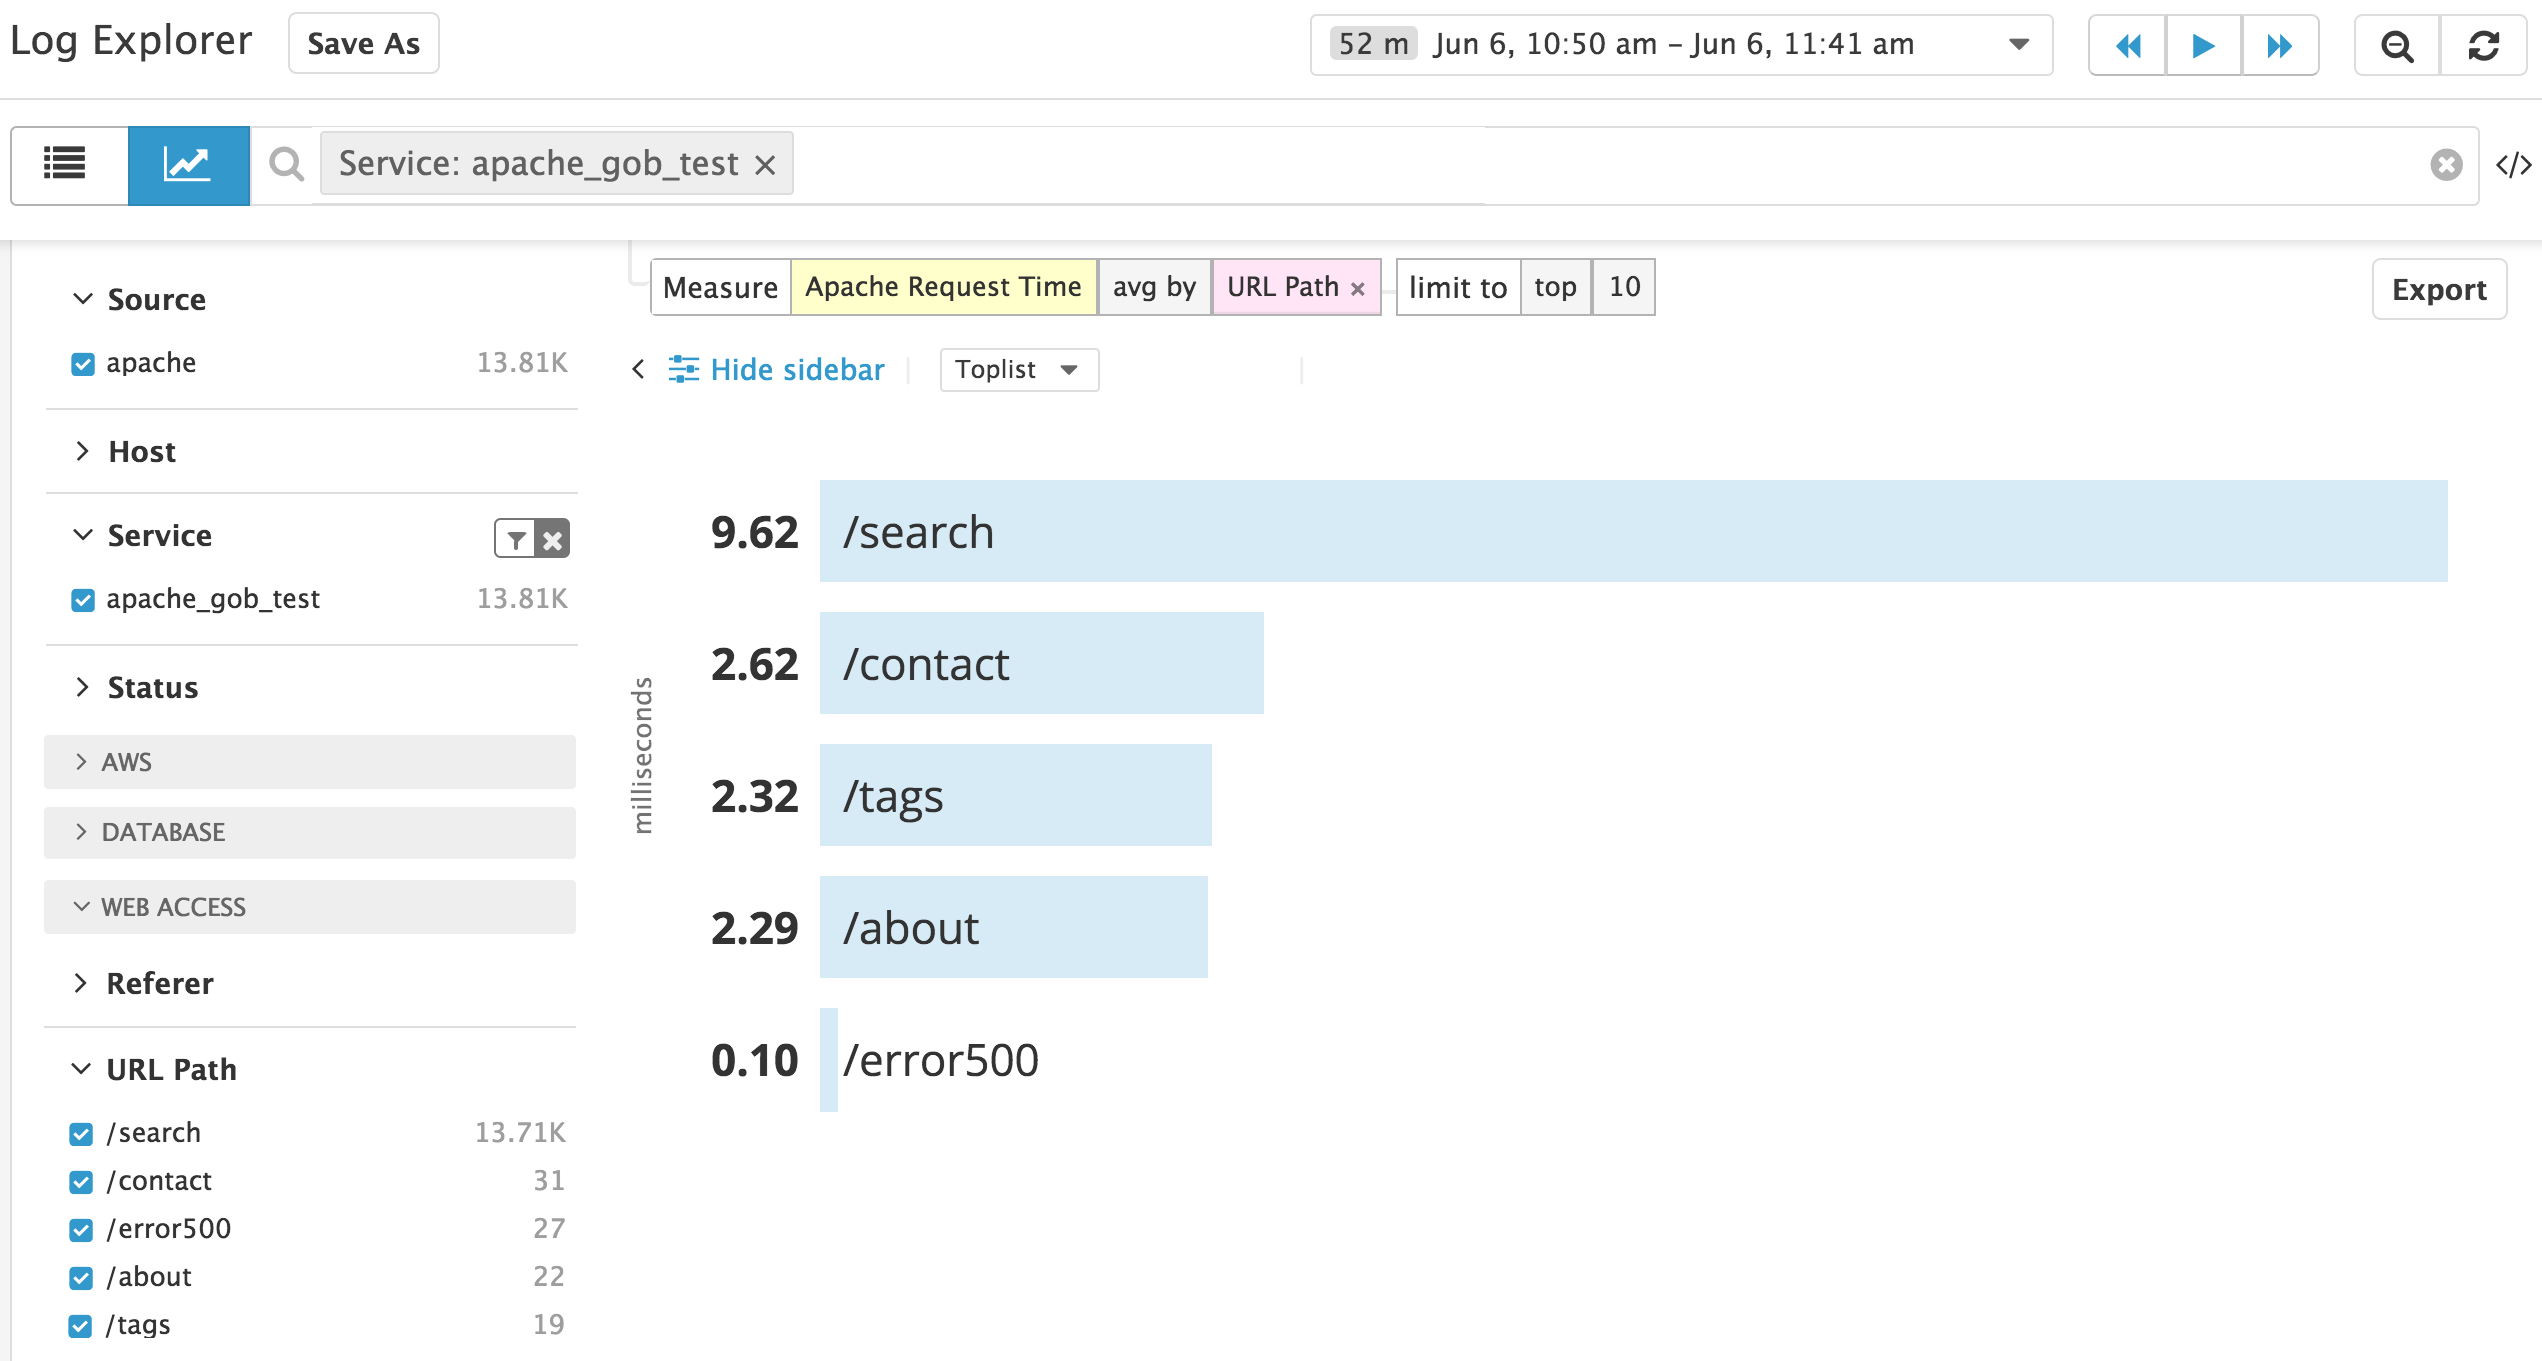The width and height of the screenshot is (2542, 1361).
Task: Uncheck the apache source checkbox
Action: (81, 363)
